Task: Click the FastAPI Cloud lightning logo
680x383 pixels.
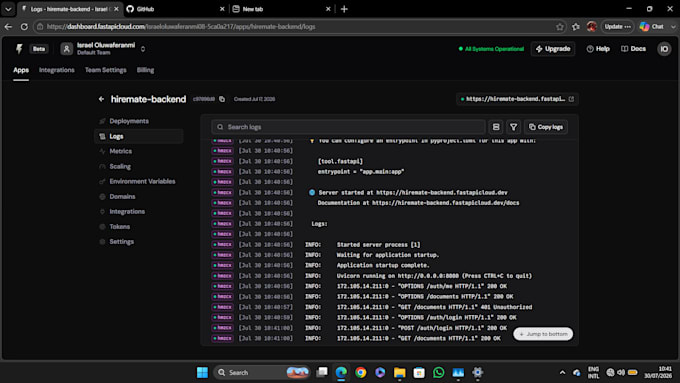Action: [x=19, y=49]
